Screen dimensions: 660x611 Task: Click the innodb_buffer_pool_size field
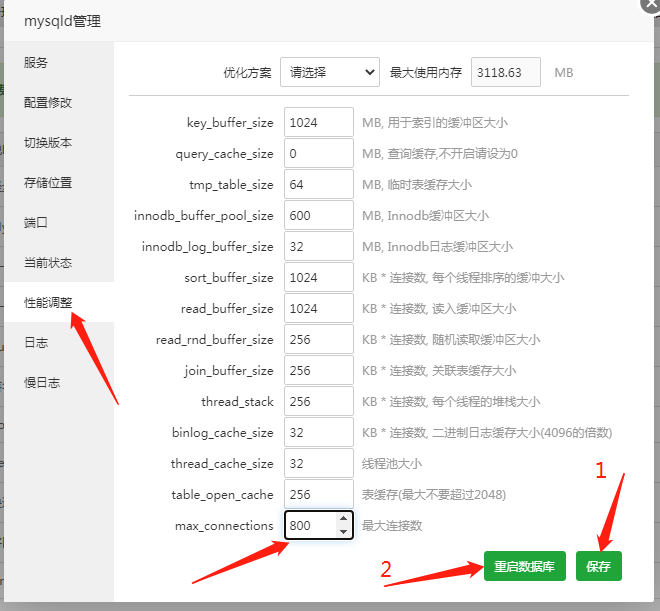[318, 216]
